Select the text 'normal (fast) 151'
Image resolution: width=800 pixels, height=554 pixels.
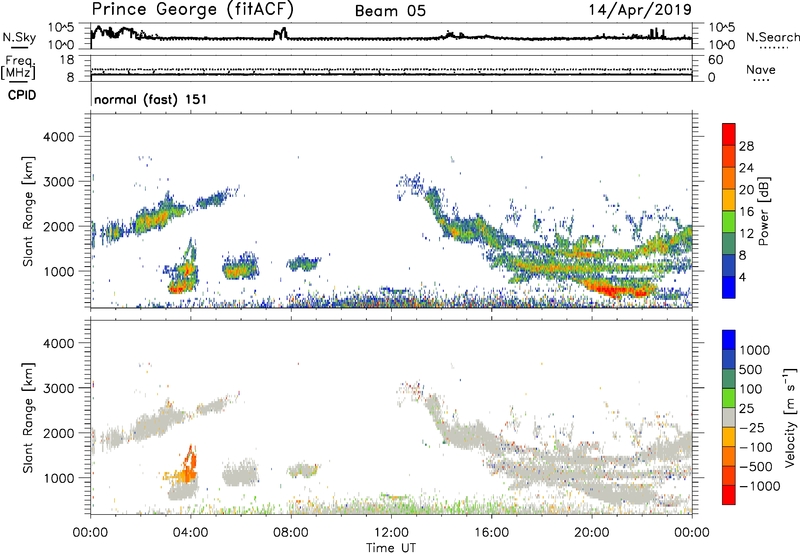click(x=151, y=99)
